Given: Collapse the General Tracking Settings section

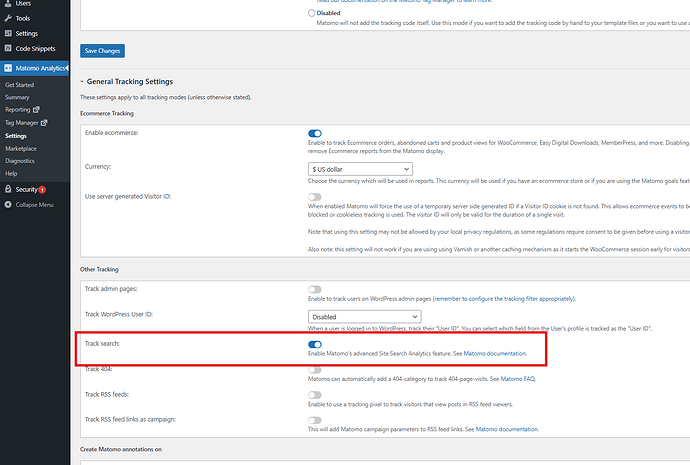Looking at the screenshot, I should 82,82.
